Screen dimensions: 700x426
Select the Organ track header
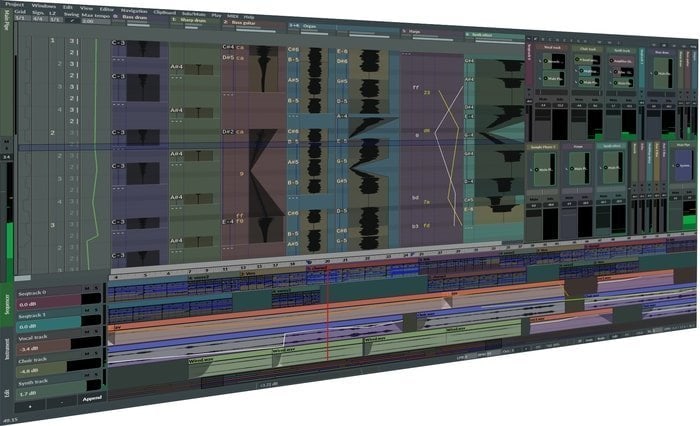coord(309,26)
